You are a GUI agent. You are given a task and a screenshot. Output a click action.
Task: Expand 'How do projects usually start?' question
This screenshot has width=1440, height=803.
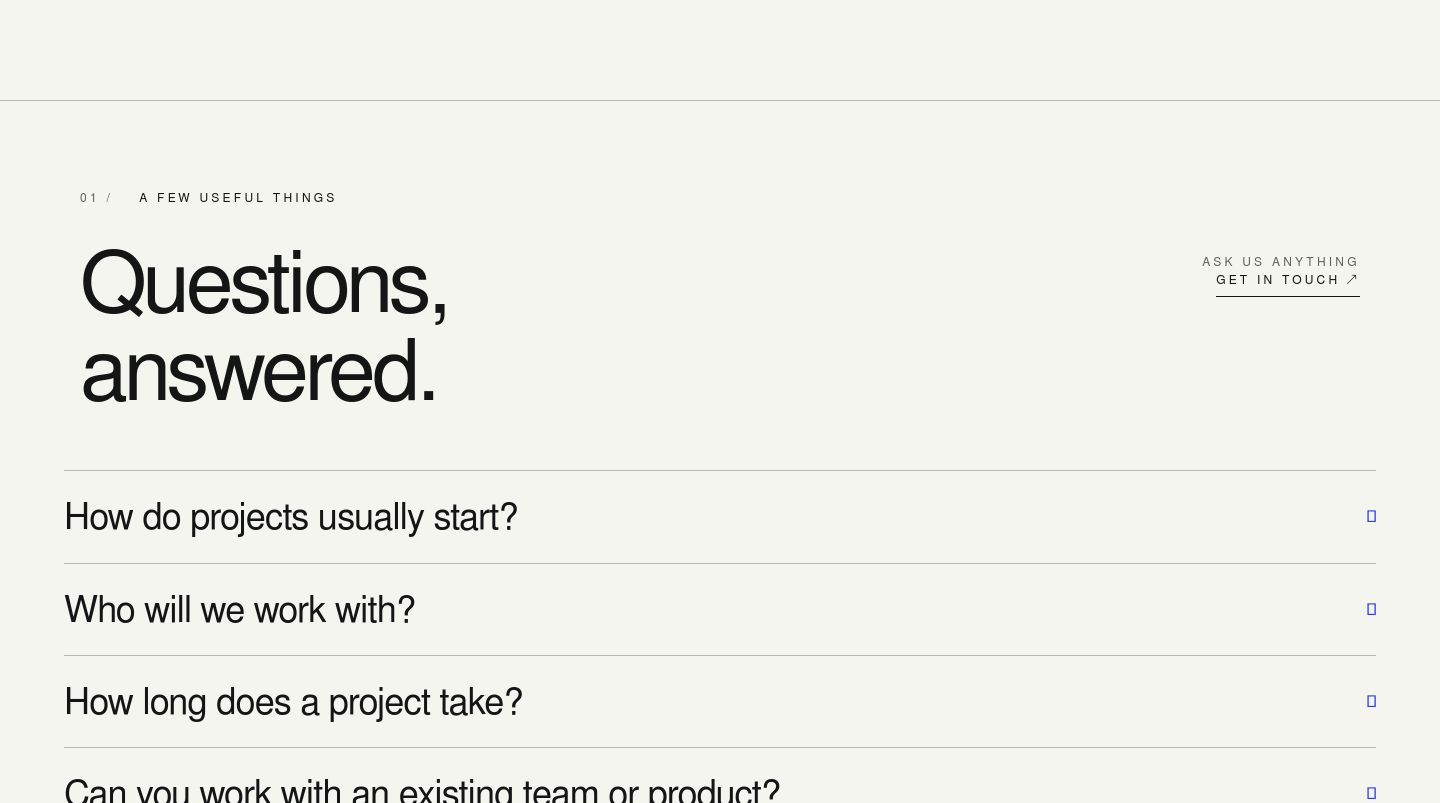pos(720,517)
